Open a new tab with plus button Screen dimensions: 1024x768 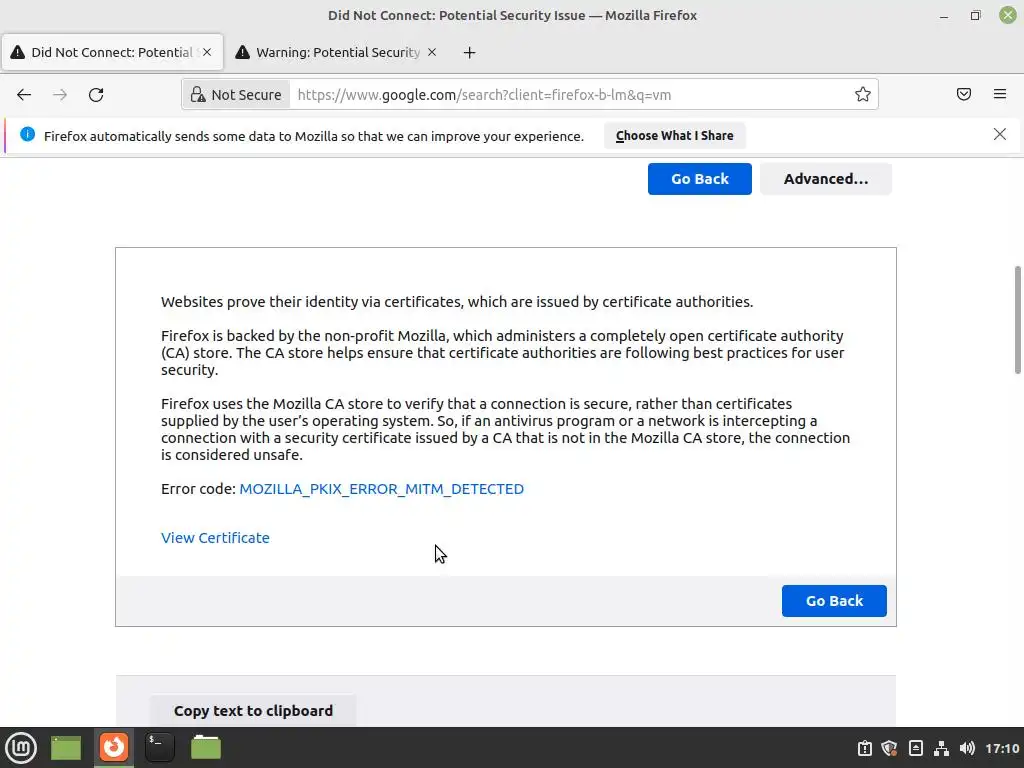click(470, 52)
